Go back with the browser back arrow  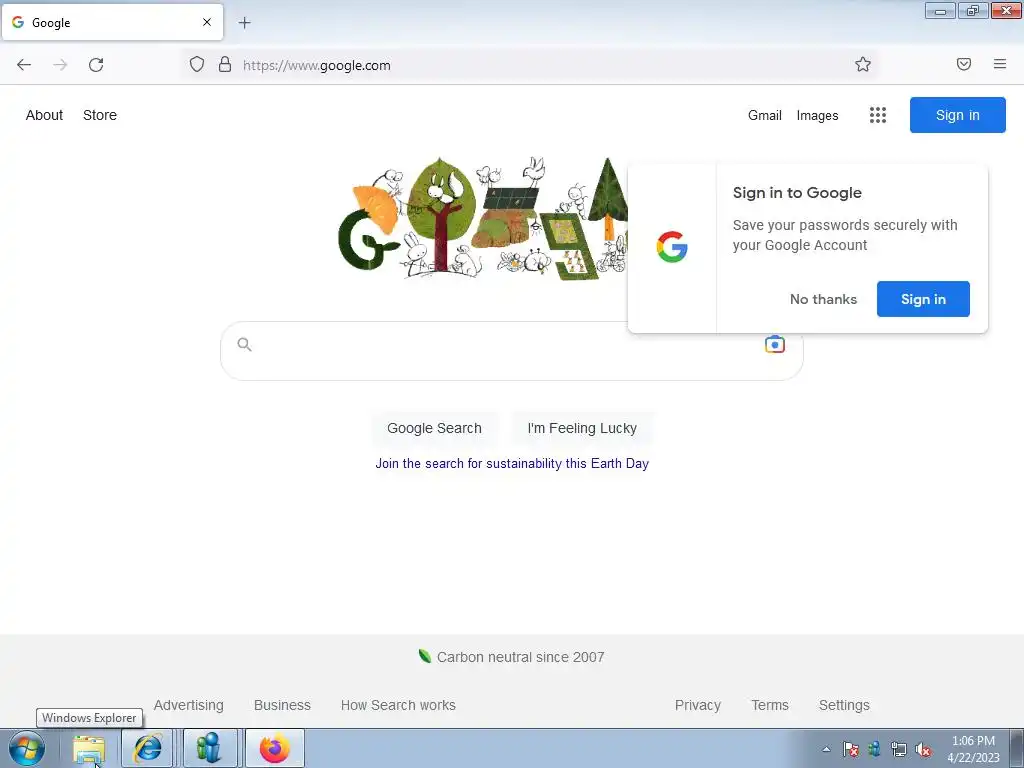coord(24,65)
